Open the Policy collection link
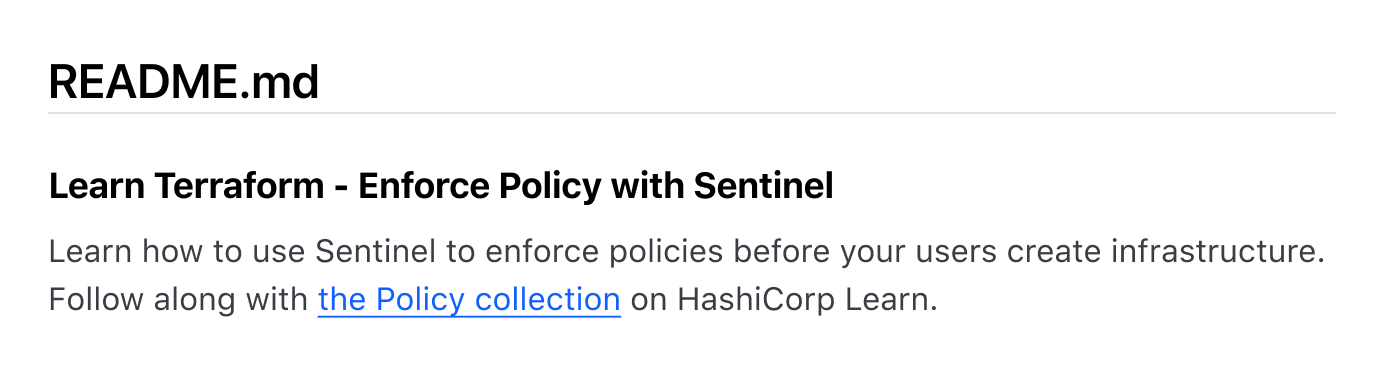The width and height of the screenshot is (1384, 370). click(x=469, y=300)
